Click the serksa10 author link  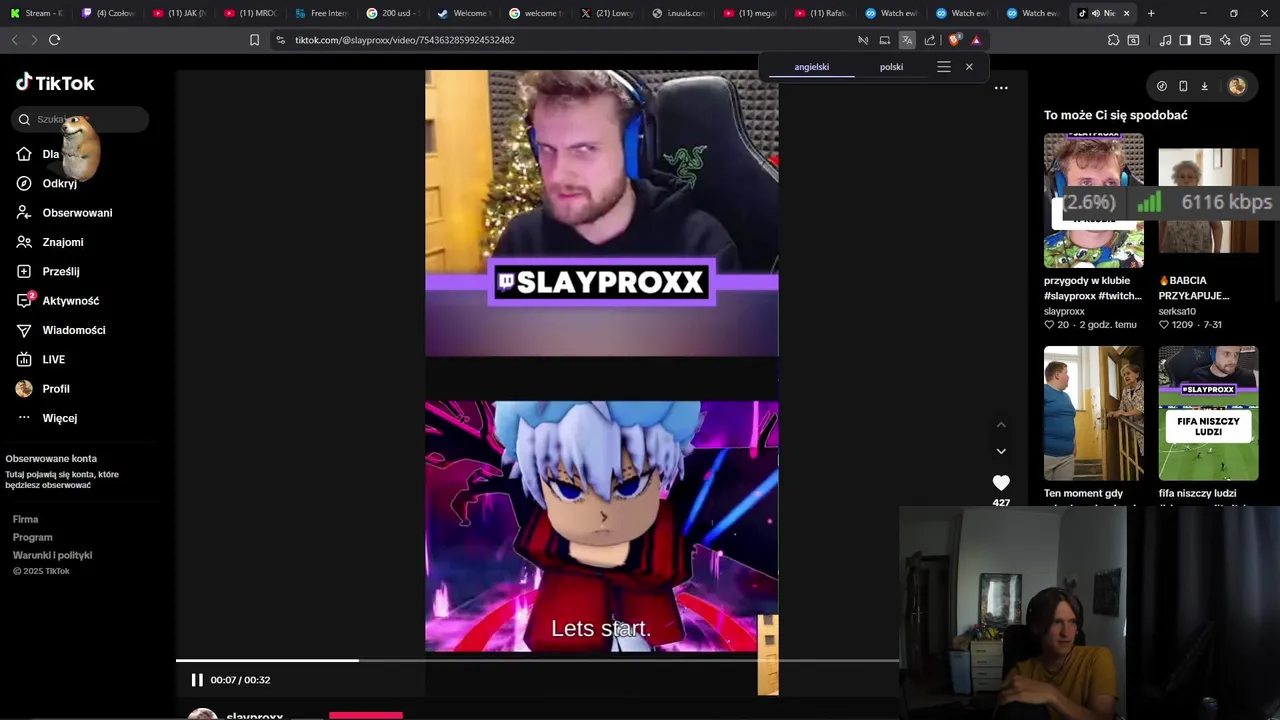coord(1177,311)
